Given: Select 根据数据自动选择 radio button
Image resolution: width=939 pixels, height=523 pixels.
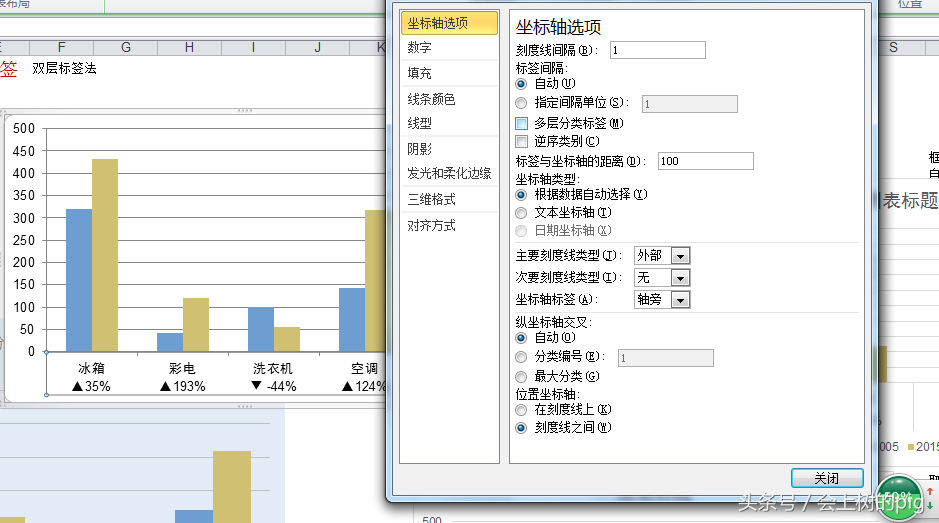Looking at the screenshot, I should [521, 195].
